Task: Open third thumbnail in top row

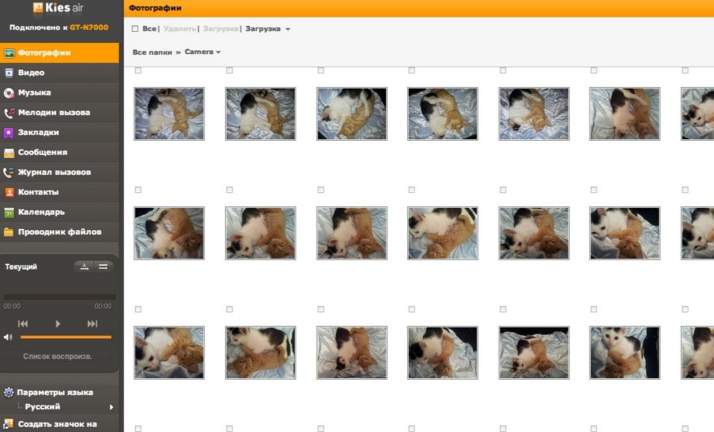Action: tap(352, 114)
